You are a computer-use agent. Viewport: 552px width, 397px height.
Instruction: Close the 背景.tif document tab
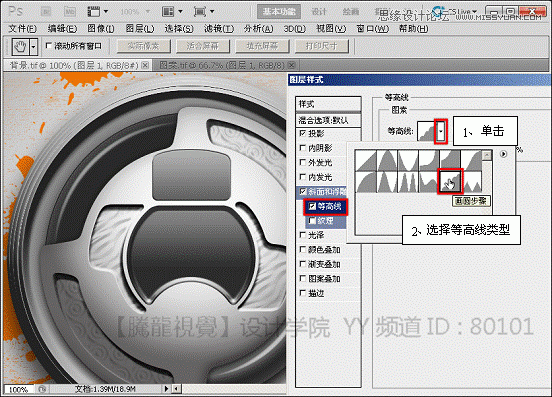click(145, 65)
